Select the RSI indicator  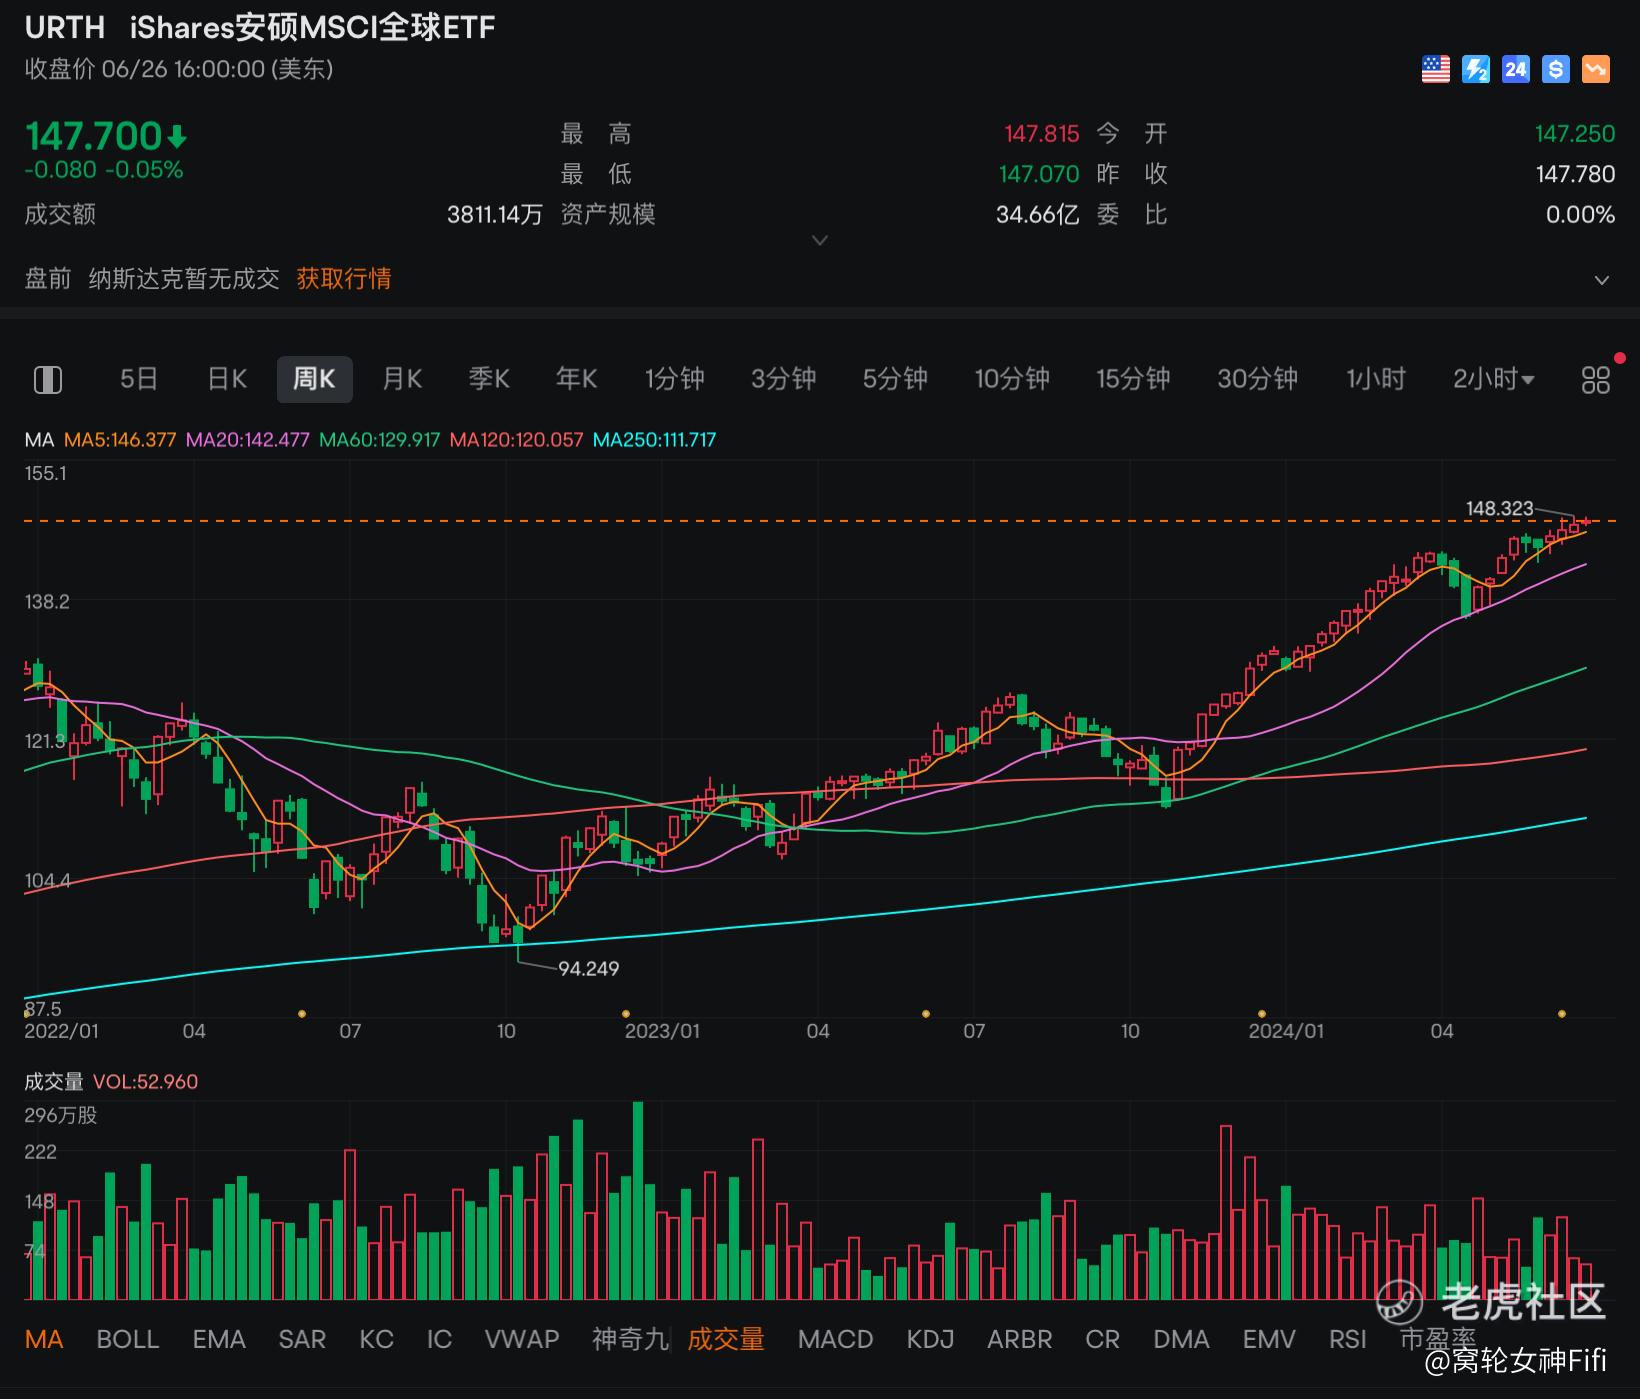1348,1339
